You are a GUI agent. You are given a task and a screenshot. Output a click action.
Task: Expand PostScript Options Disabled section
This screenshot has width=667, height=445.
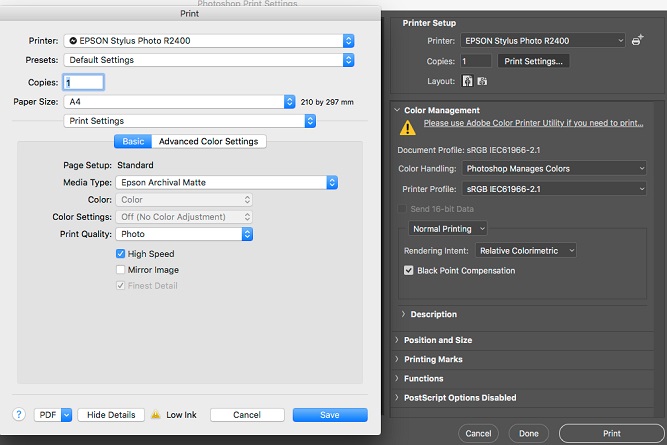(x=397, y=397)
